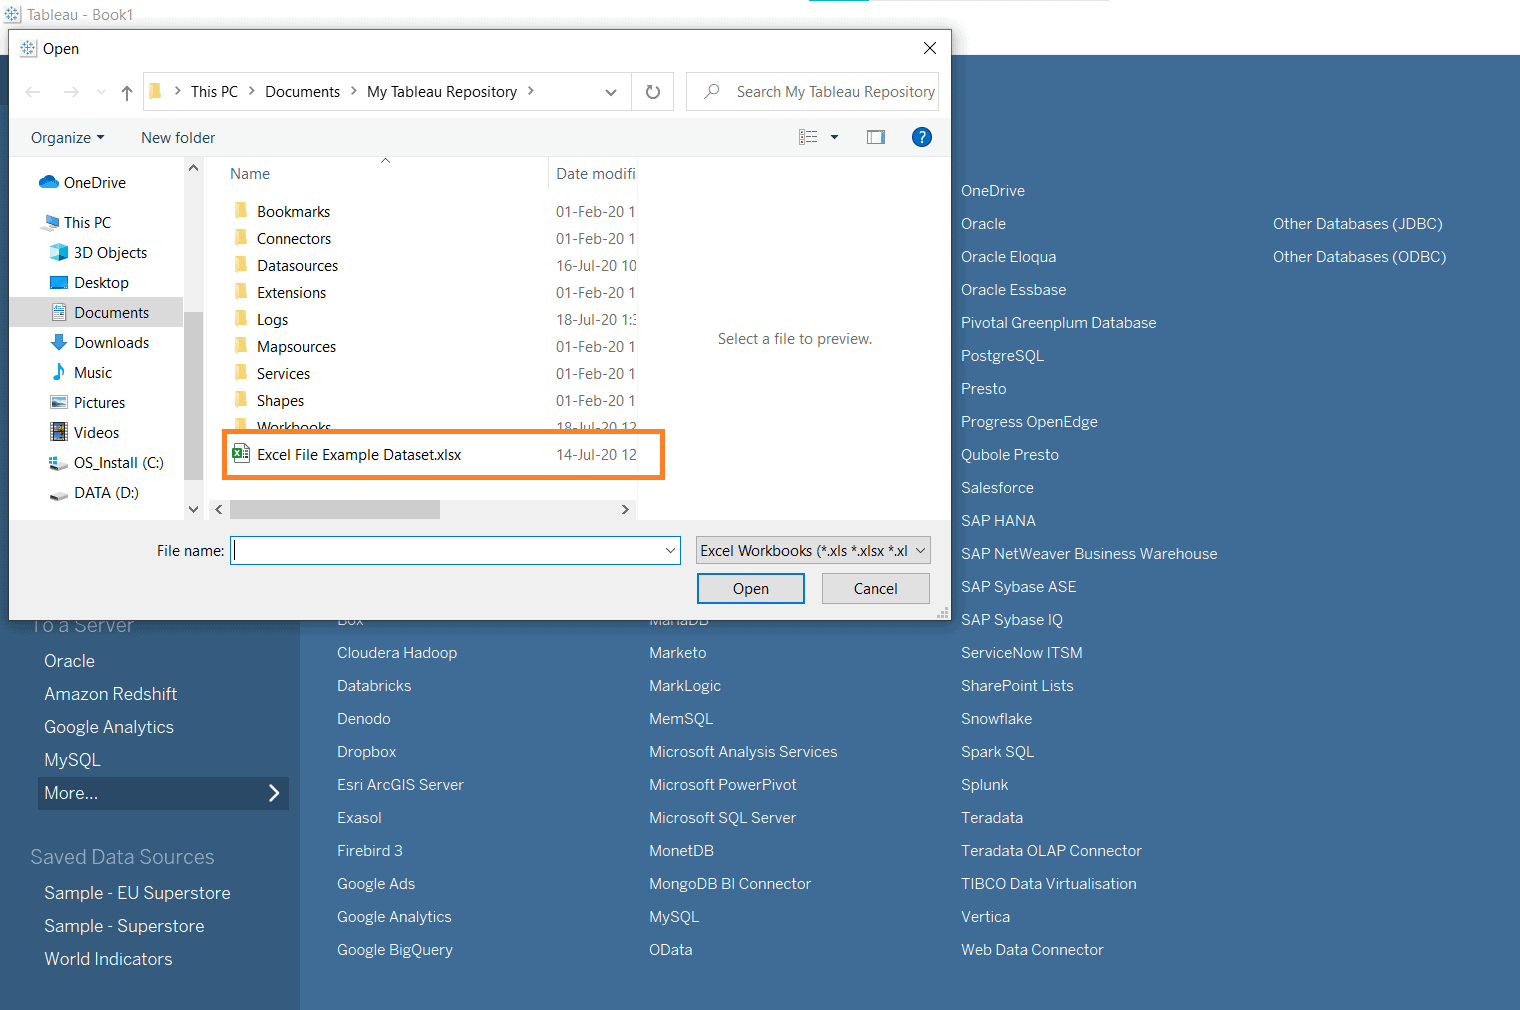Toggle the preview pane icon
This screenshot has width=1520, height=1010.
click(876, 137)
